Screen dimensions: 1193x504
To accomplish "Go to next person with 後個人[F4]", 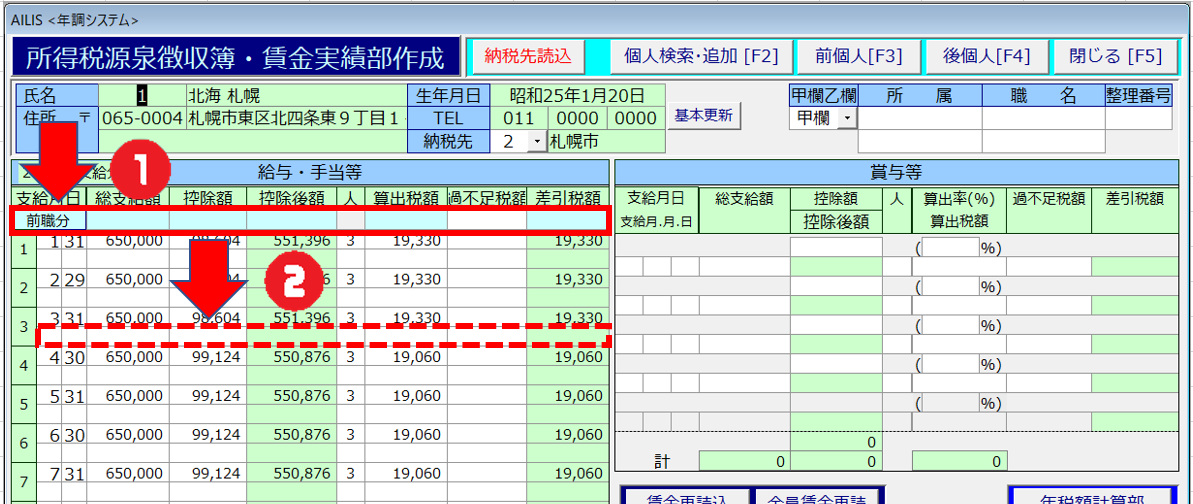I will (x=985, y=56).
